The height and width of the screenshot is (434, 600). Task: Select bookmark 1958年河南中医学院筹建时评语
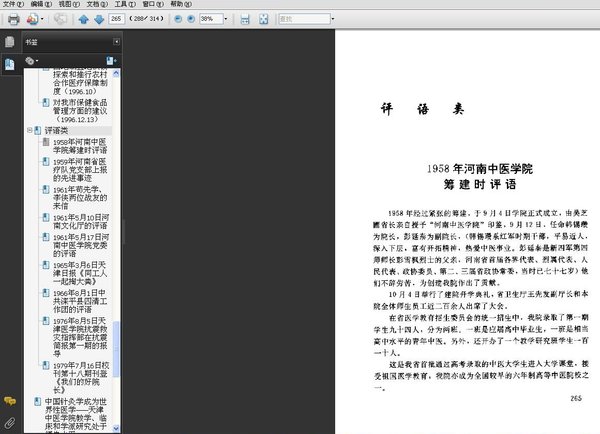[x=80, y=146]
